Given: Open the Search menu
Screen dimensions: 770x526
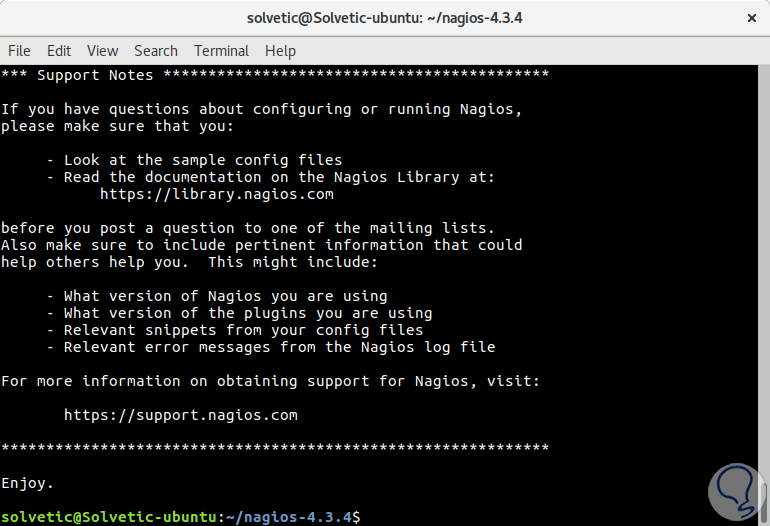Looking at the screenshot, I should 155,50.
